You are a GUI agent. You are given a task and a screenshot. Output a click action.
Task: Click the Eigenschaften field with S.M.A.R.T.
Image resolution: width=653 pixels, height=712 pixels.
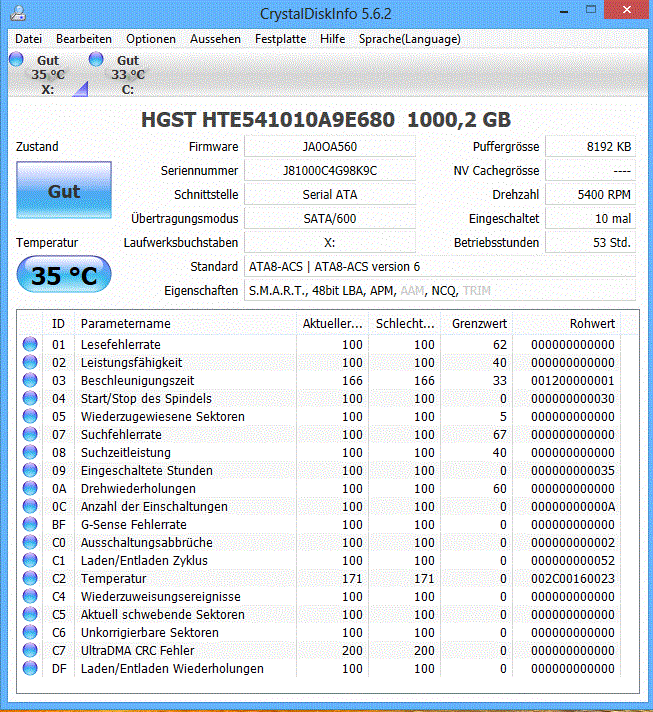point(440,291)
